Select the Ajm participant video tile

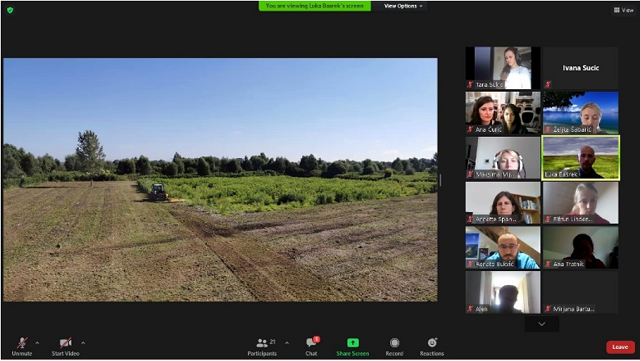pos(503,292)
